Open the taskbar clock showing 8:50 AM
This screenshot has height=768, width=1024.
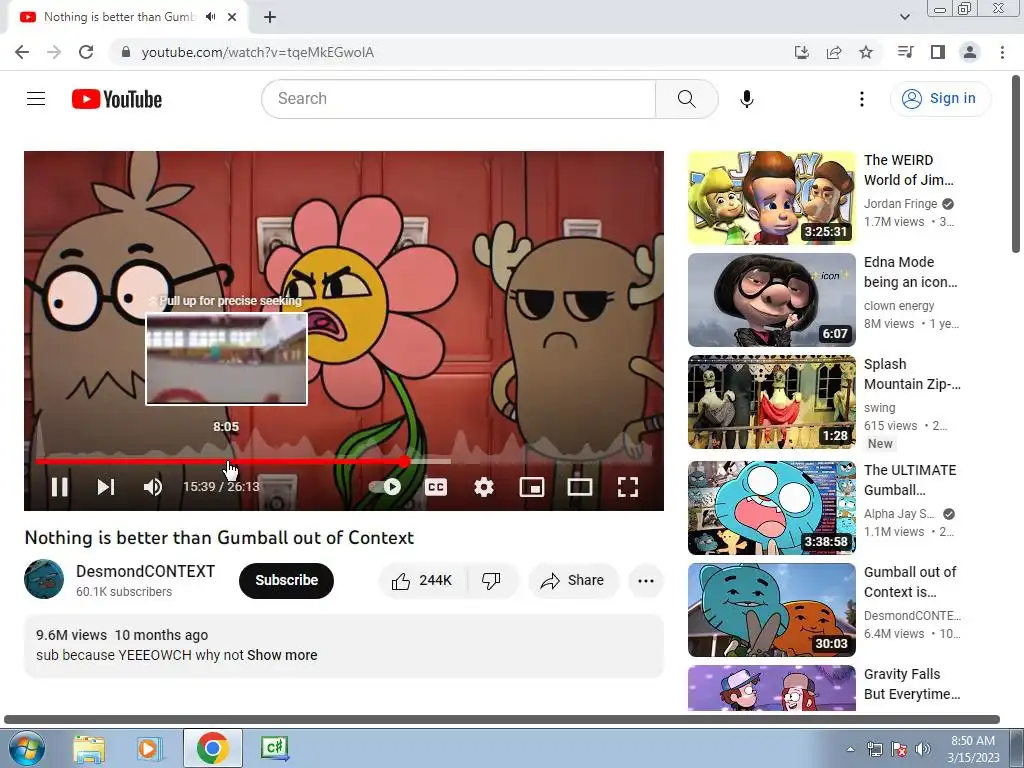pos(973,749)
